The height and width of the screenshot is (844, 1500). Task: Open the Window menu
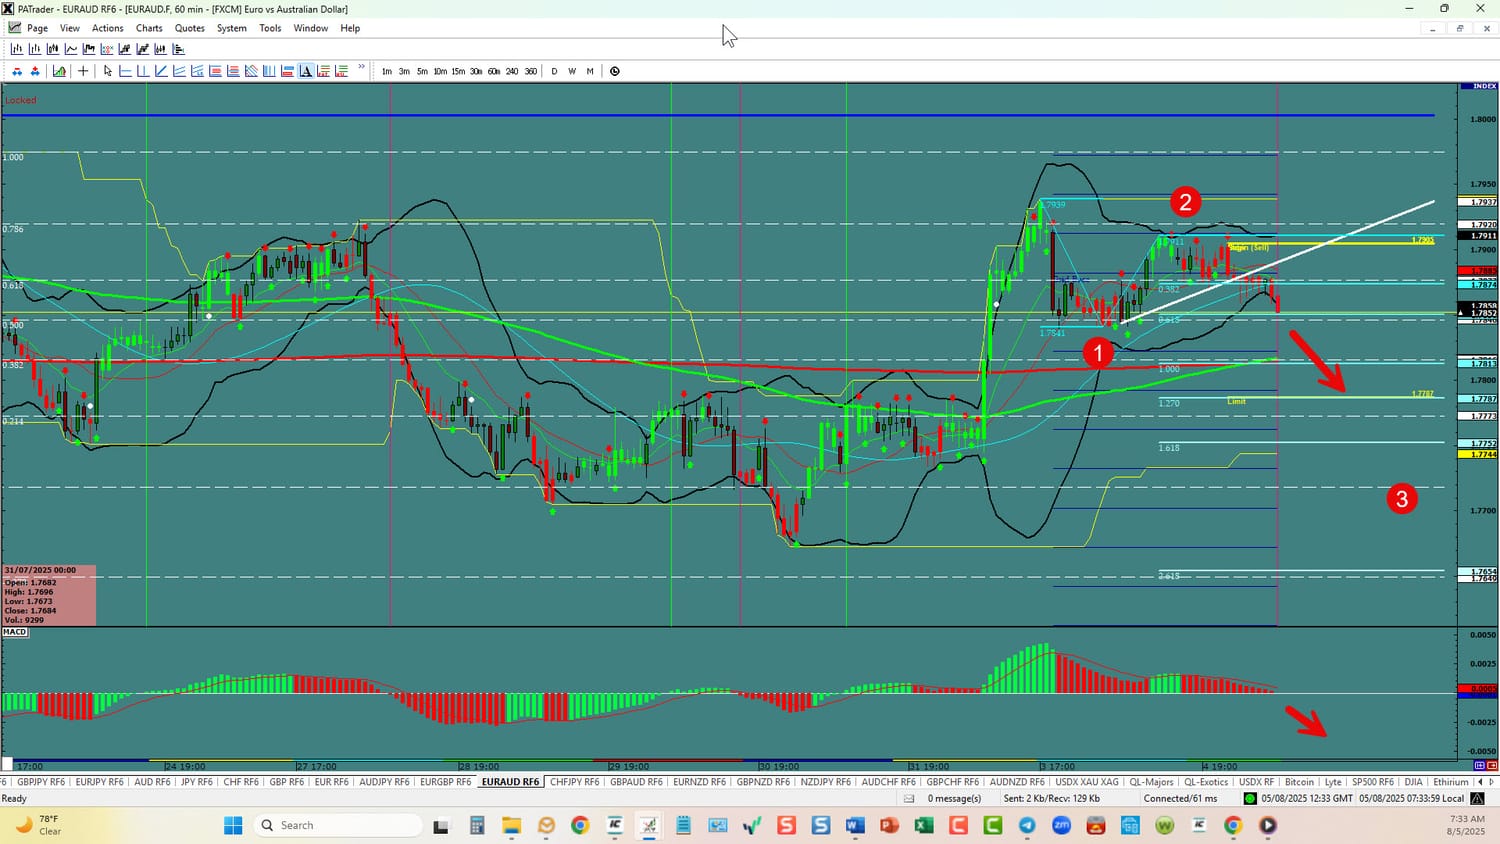(x=311, y=28)
